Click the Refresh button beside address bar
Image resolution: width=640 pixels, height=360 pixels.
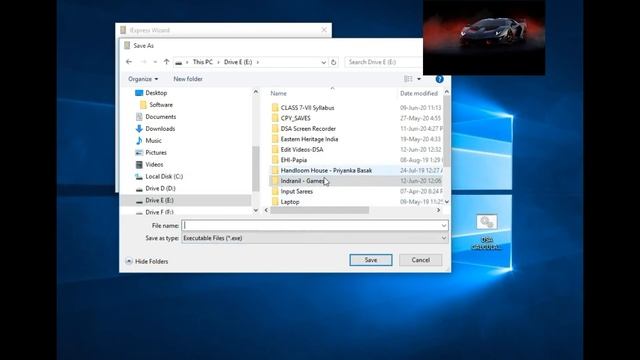[x=333, y=62]
